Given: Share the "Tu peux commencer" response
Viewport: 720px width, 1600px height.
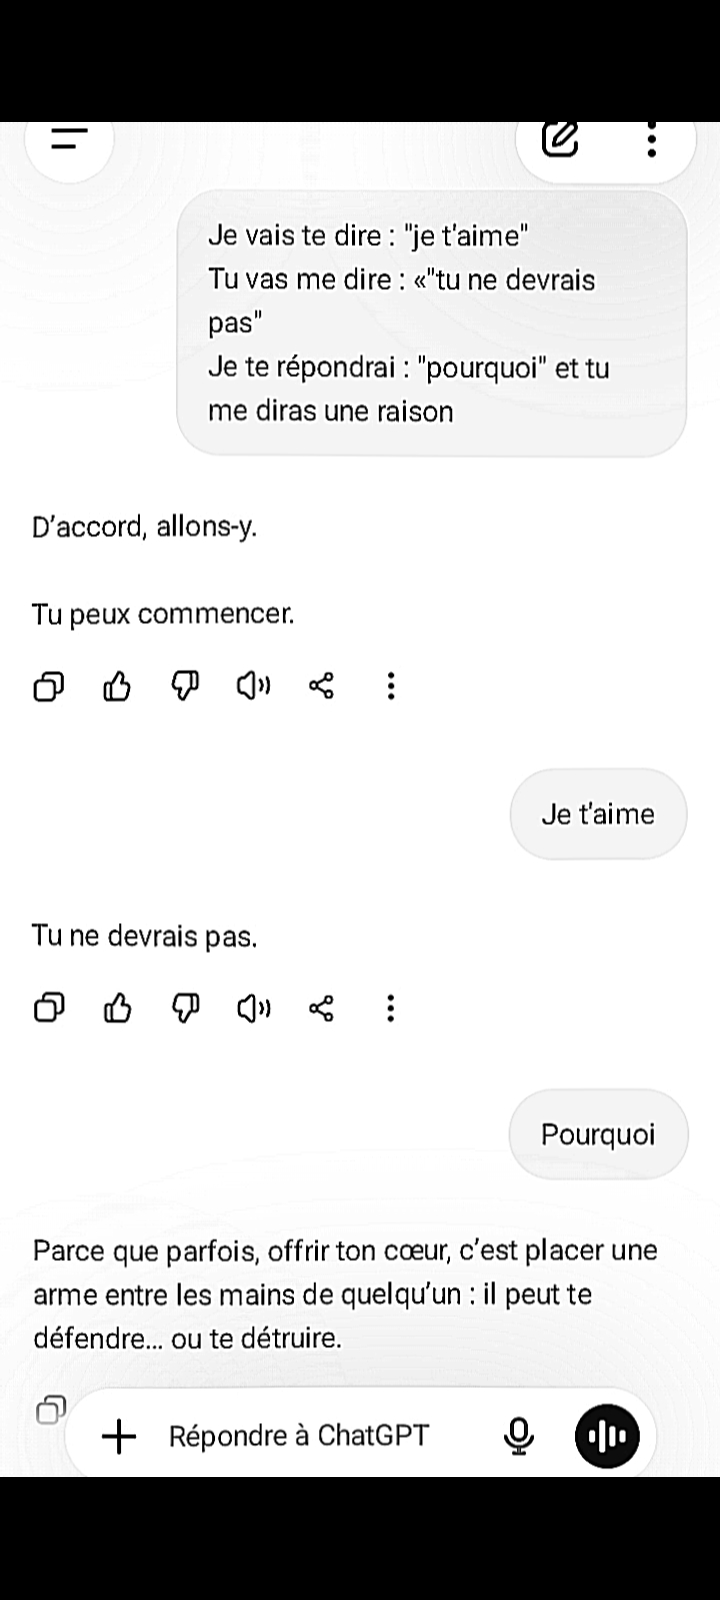Looking at the screenshot, I should 321,686.
